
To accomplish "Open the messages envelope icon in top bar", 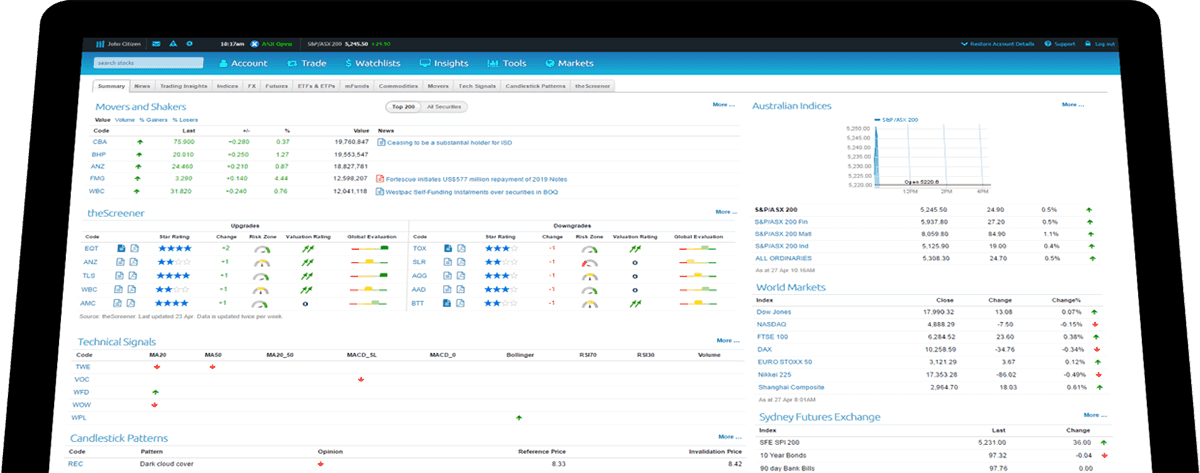I will pyautogui.click(x=155, y=44).
